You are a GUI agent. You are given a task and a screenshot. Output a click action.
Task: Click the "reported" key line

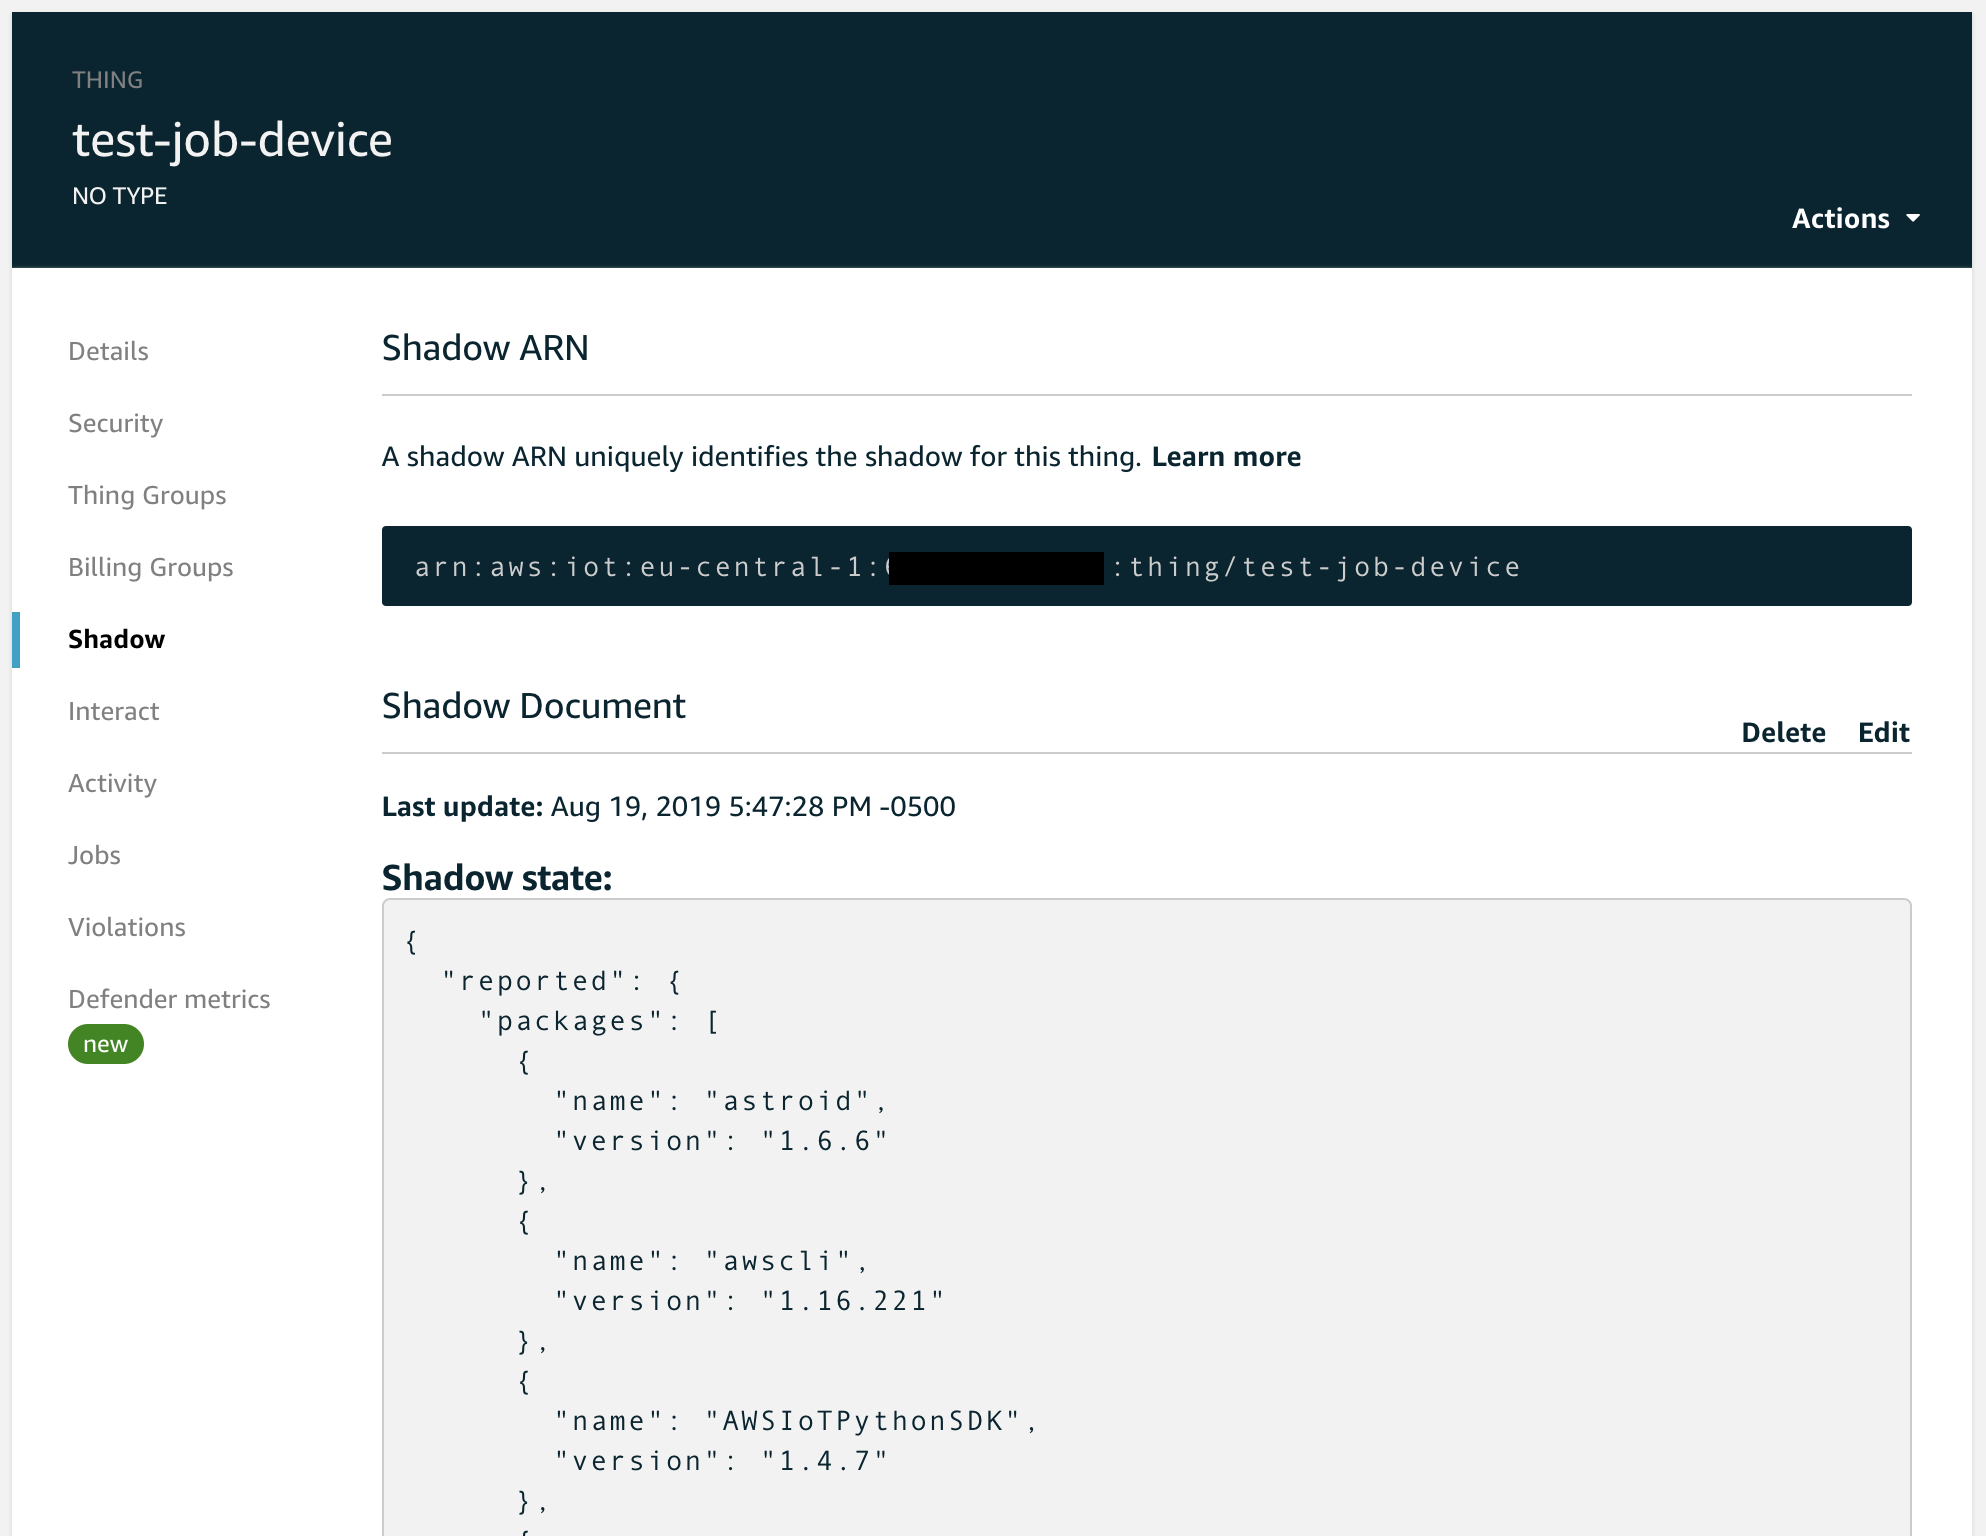pyautogui.click(x=562, y=981)
